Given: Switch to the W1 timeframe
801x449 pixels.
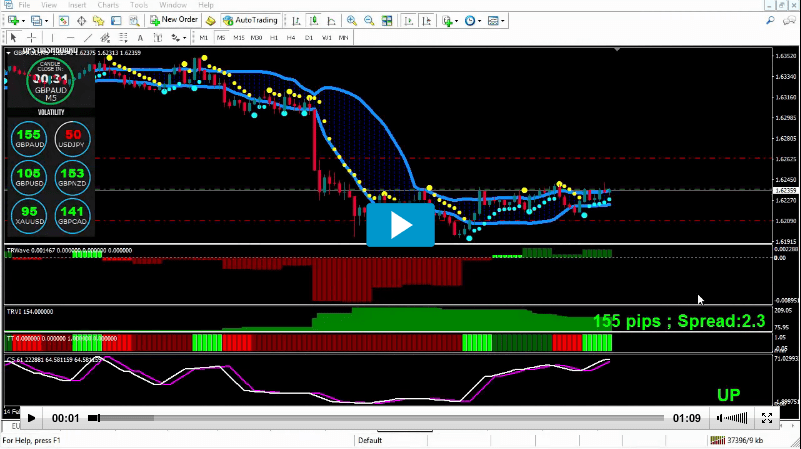Looking at the screenshot, I should 326,38.
